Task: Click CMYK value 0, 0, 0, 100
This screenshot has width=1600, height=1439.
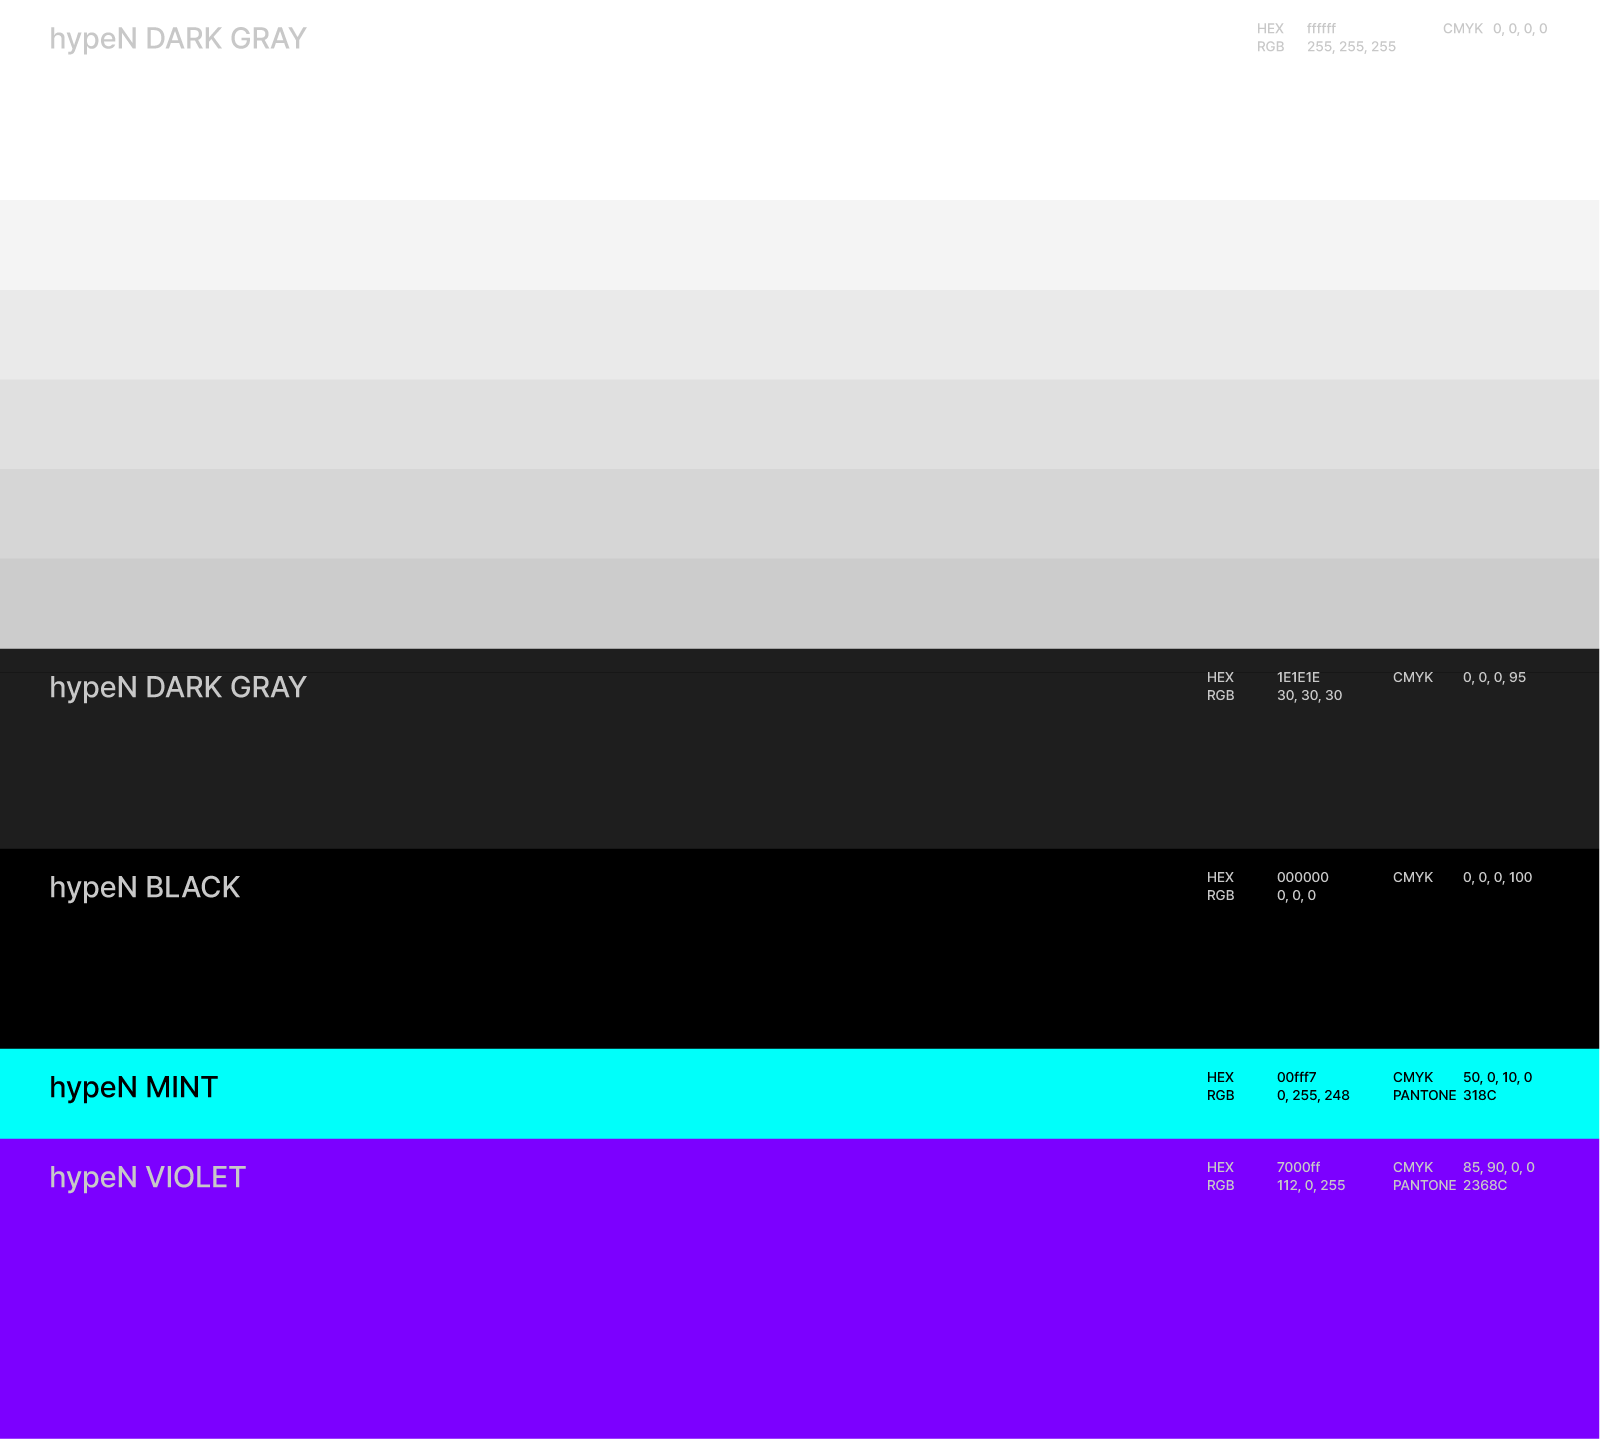Action: click(1497, 878)
